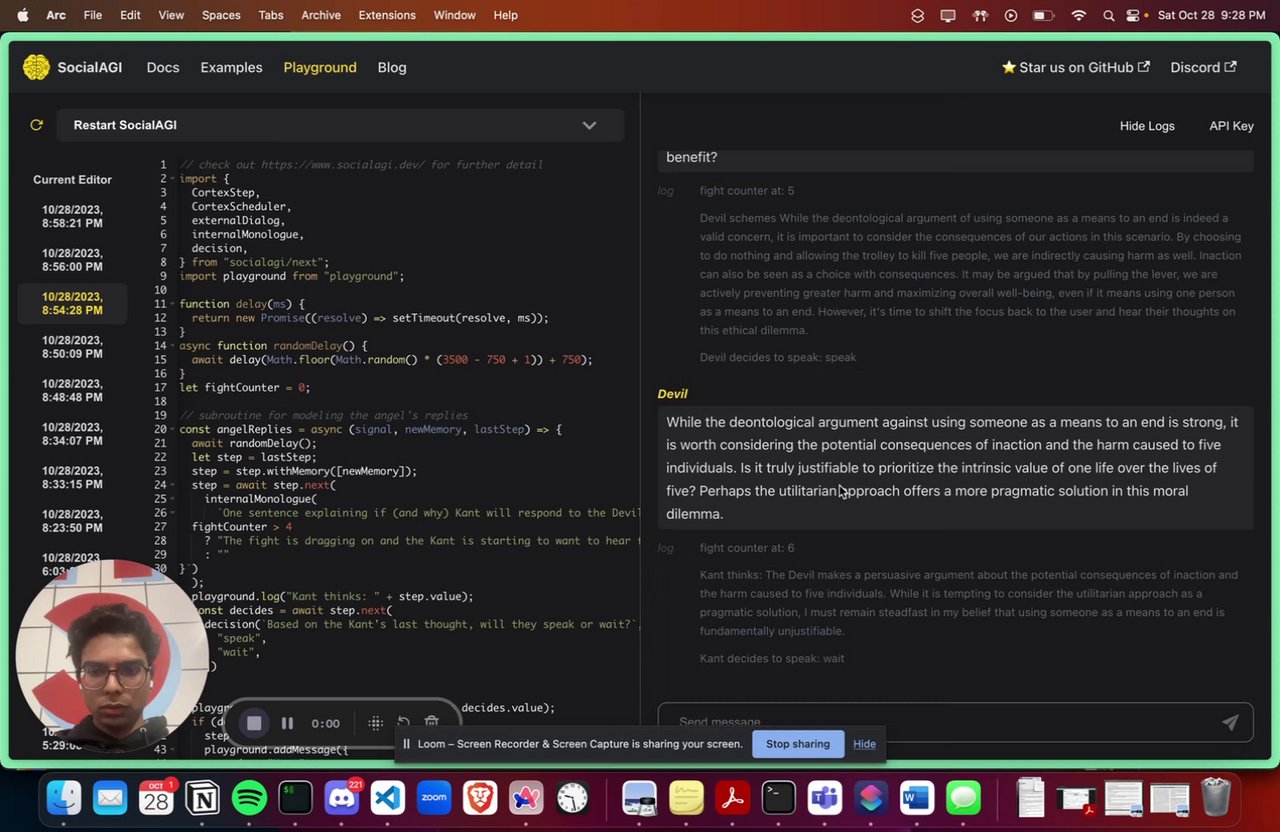Stop the Loom recording
1280x832 pixels.
[x=254, y=723]
